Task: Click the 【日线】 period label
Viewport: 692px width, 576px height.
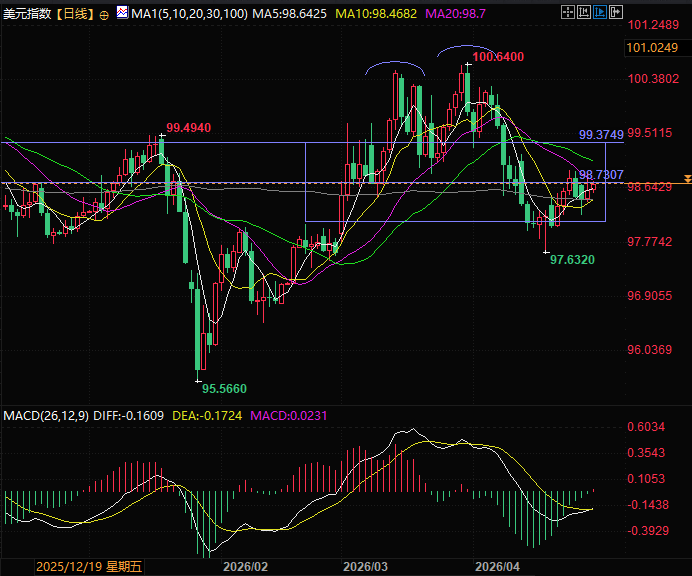Action: (x=75, y=14)
